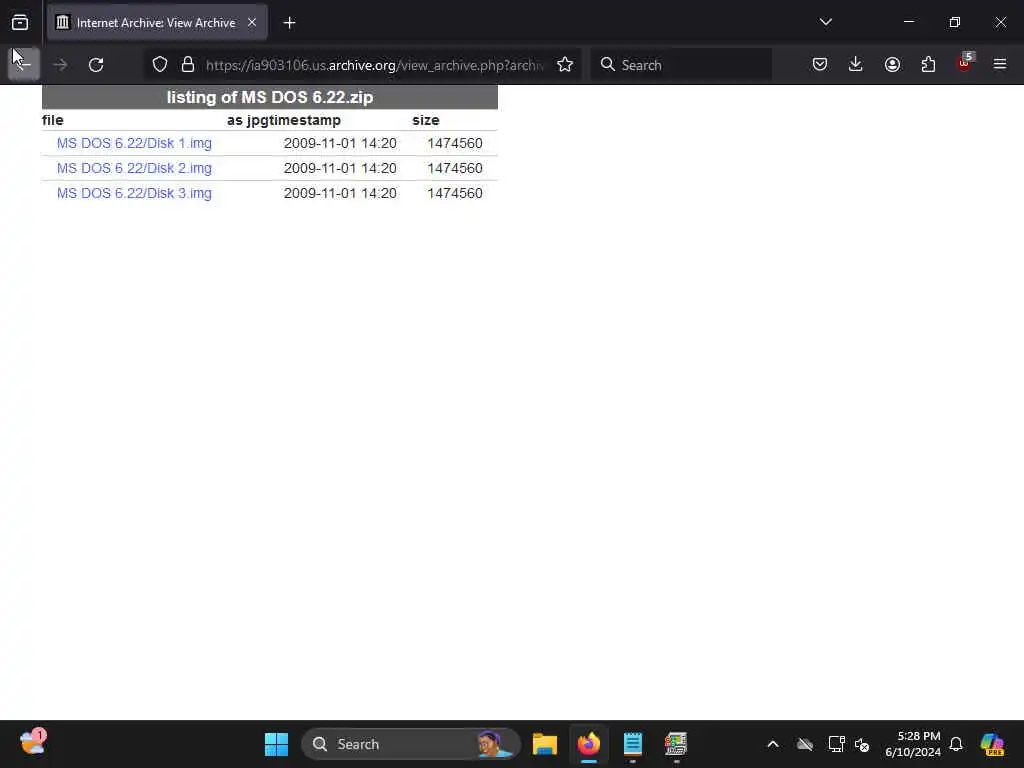The width and height of the screenshot is (1024, 768).
Task: Select Disk 3 size value 1474560
Action: 455,193
